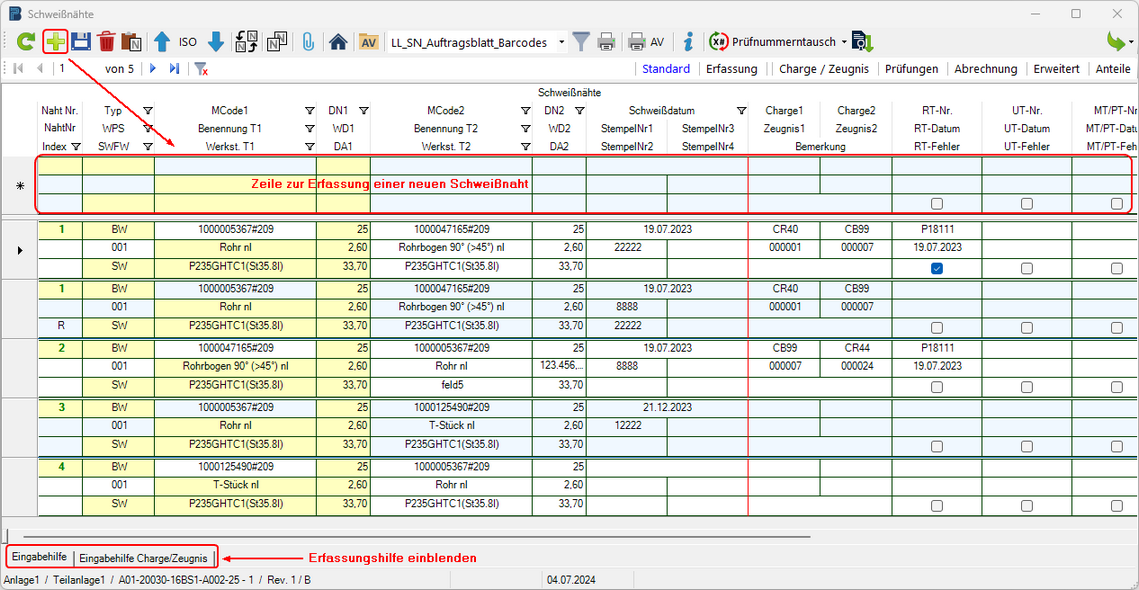
Task: Expand the Prüfnummerntausch dropdown arrow
Action: click(844, 42)
